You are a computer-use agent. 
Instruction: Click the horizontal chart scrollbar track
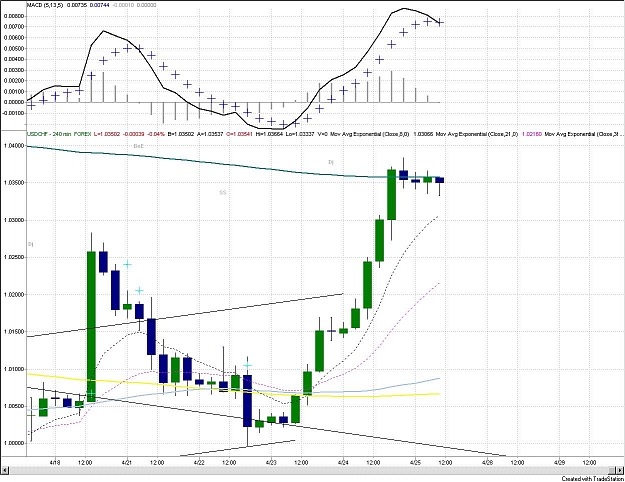[x=312, y=470]
